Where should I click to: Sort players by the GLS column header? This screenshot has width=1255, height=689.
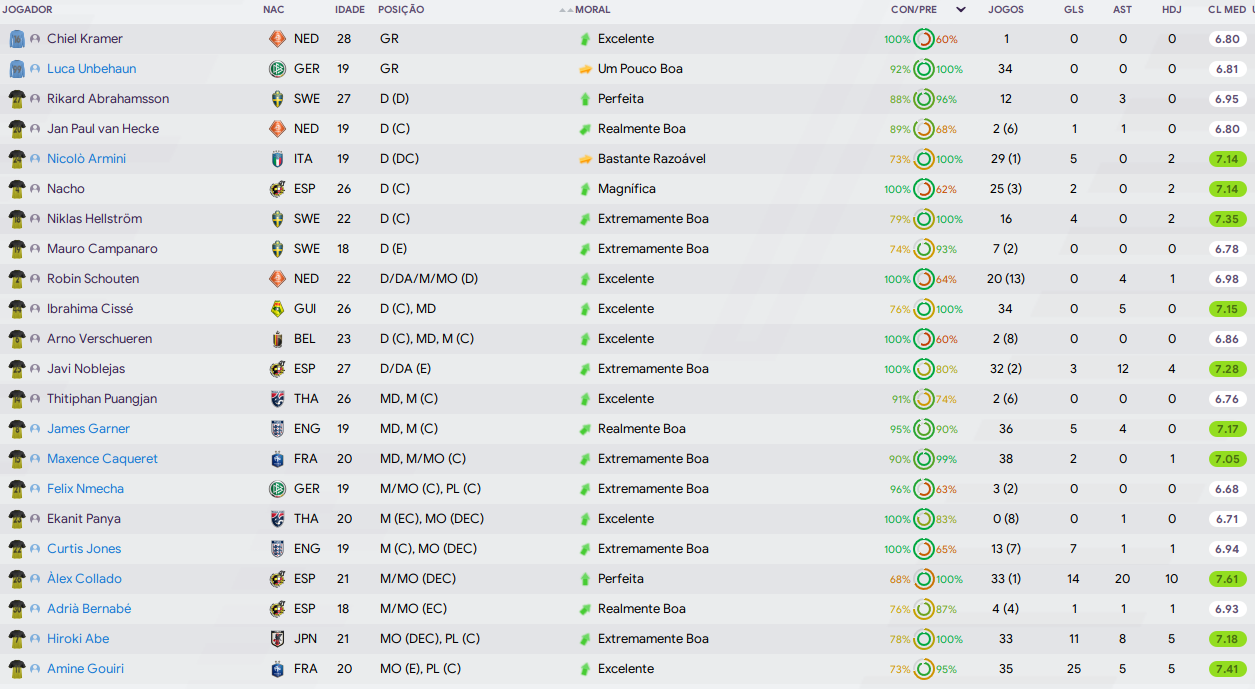pyautogui.click(x=1074, y=10)
